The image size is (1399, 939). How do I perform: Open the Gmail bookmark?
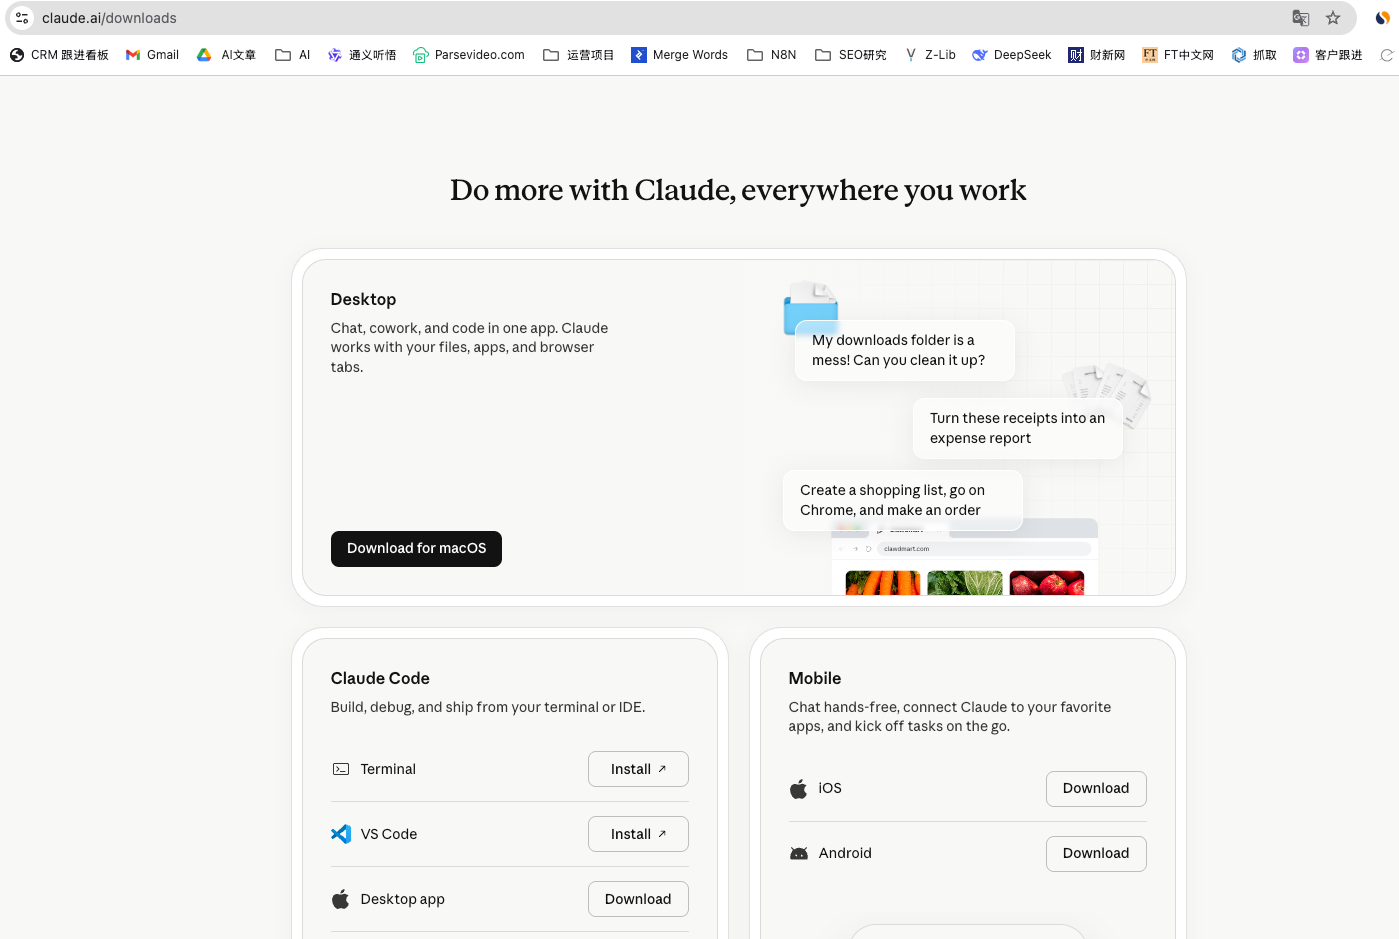point(152,55)
